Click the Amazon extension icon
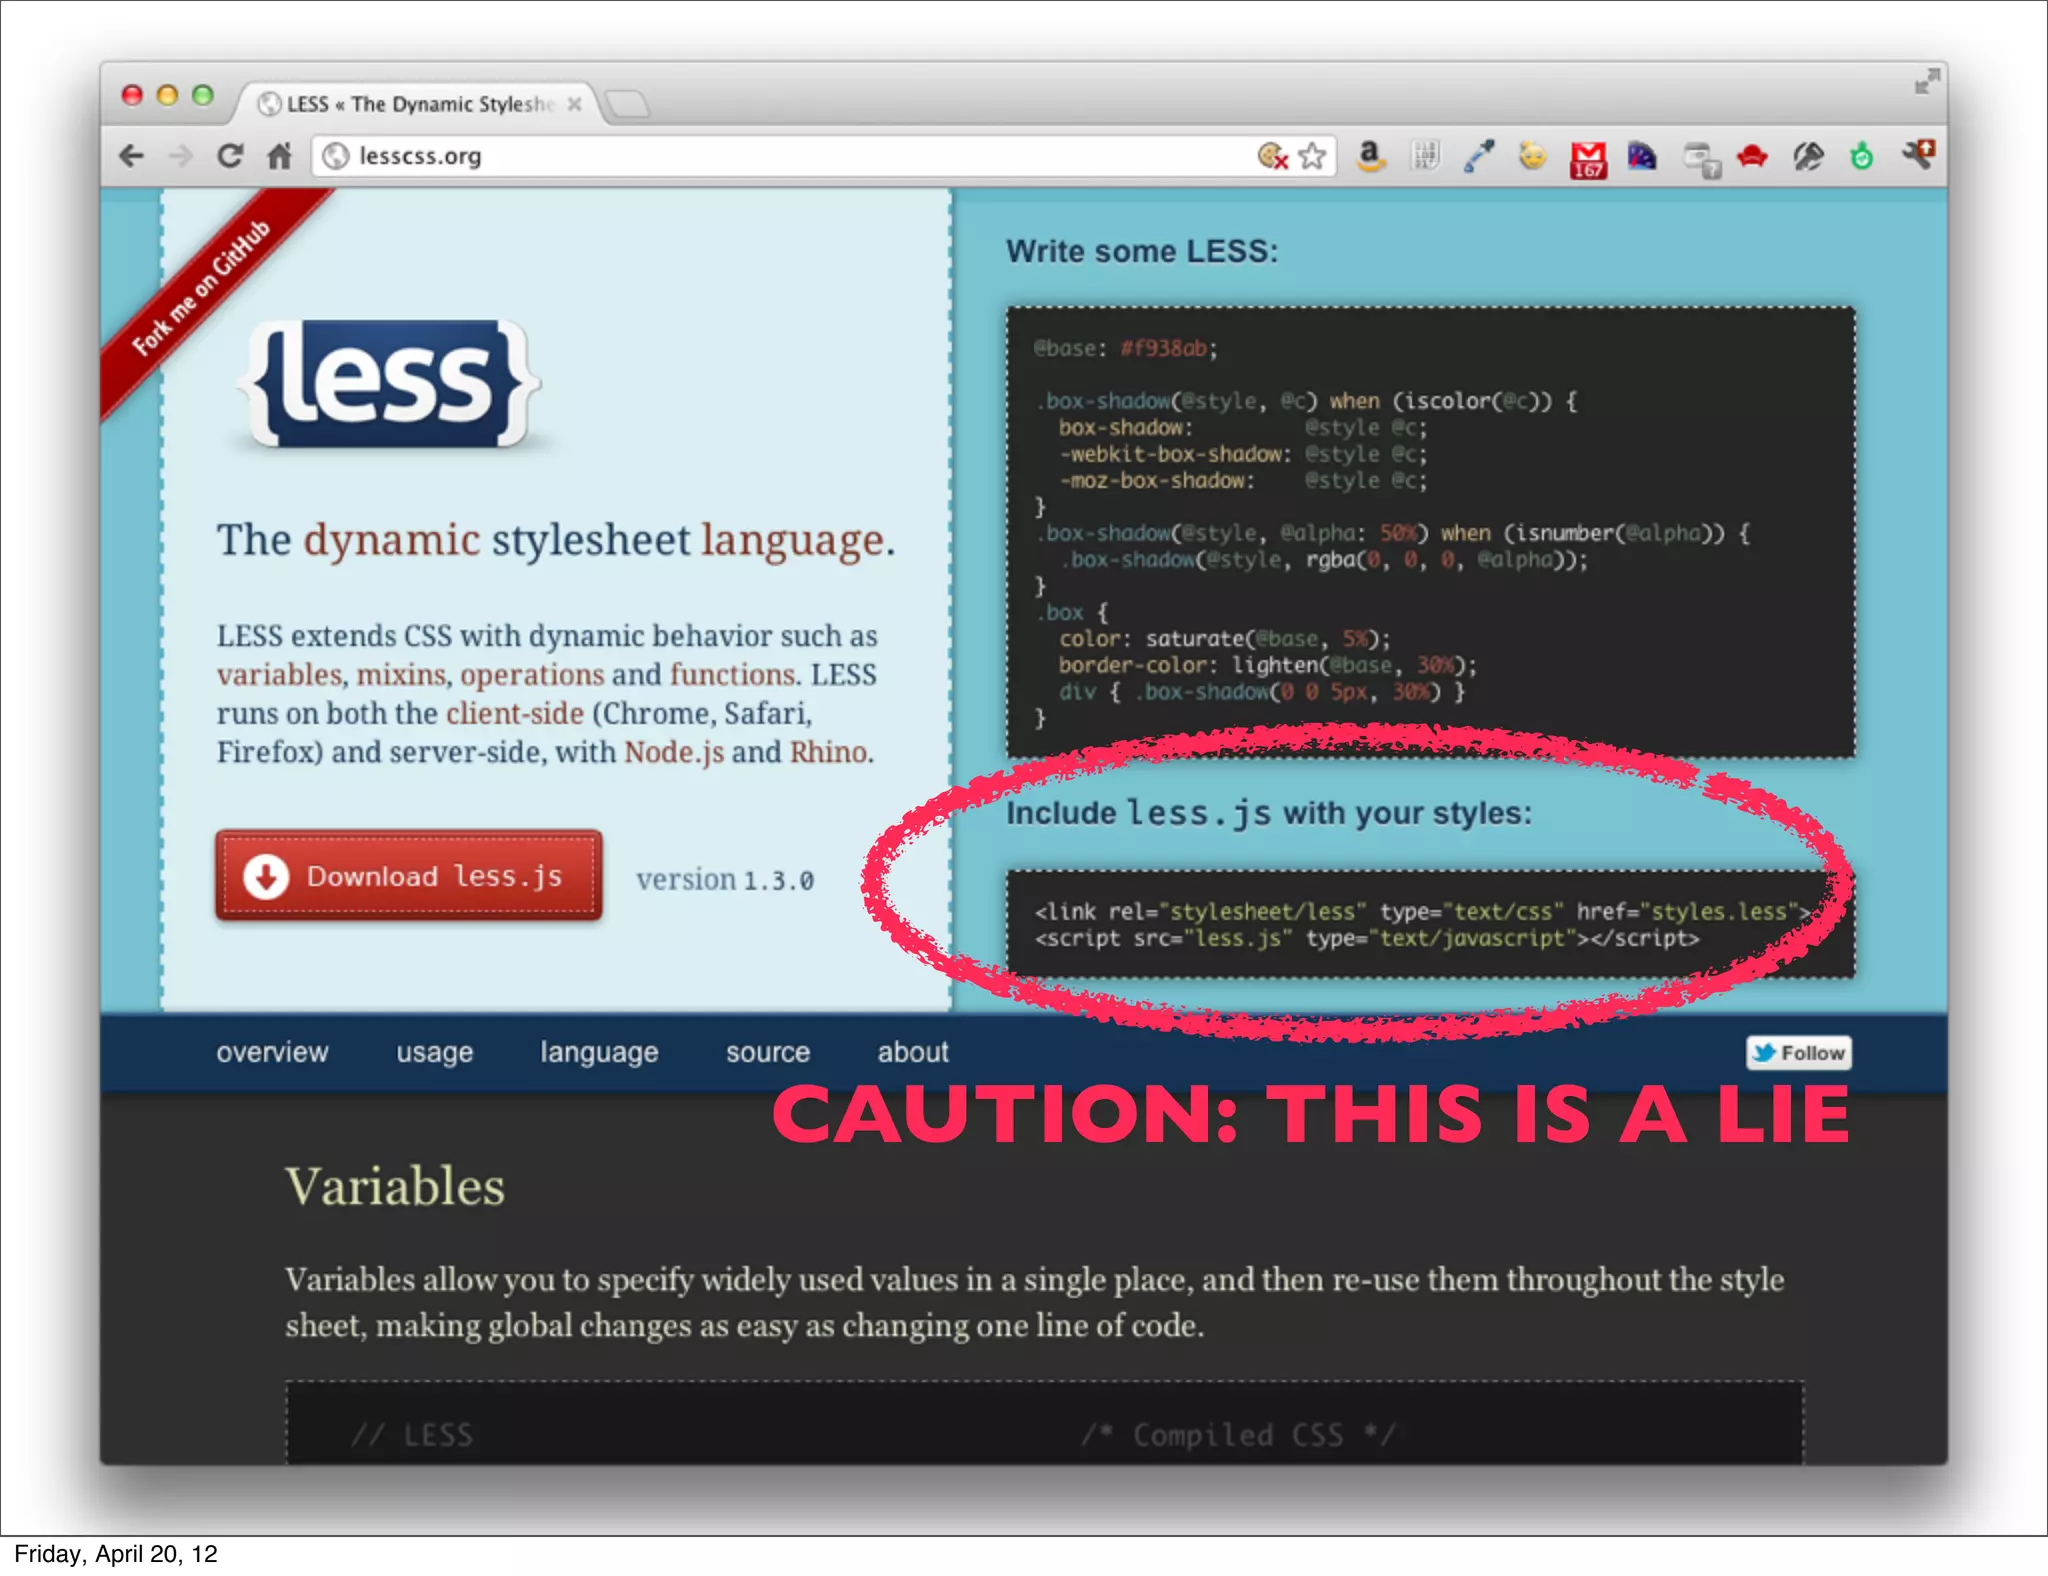This screenshot has width=2048, height=1576. pos(1371,156)
